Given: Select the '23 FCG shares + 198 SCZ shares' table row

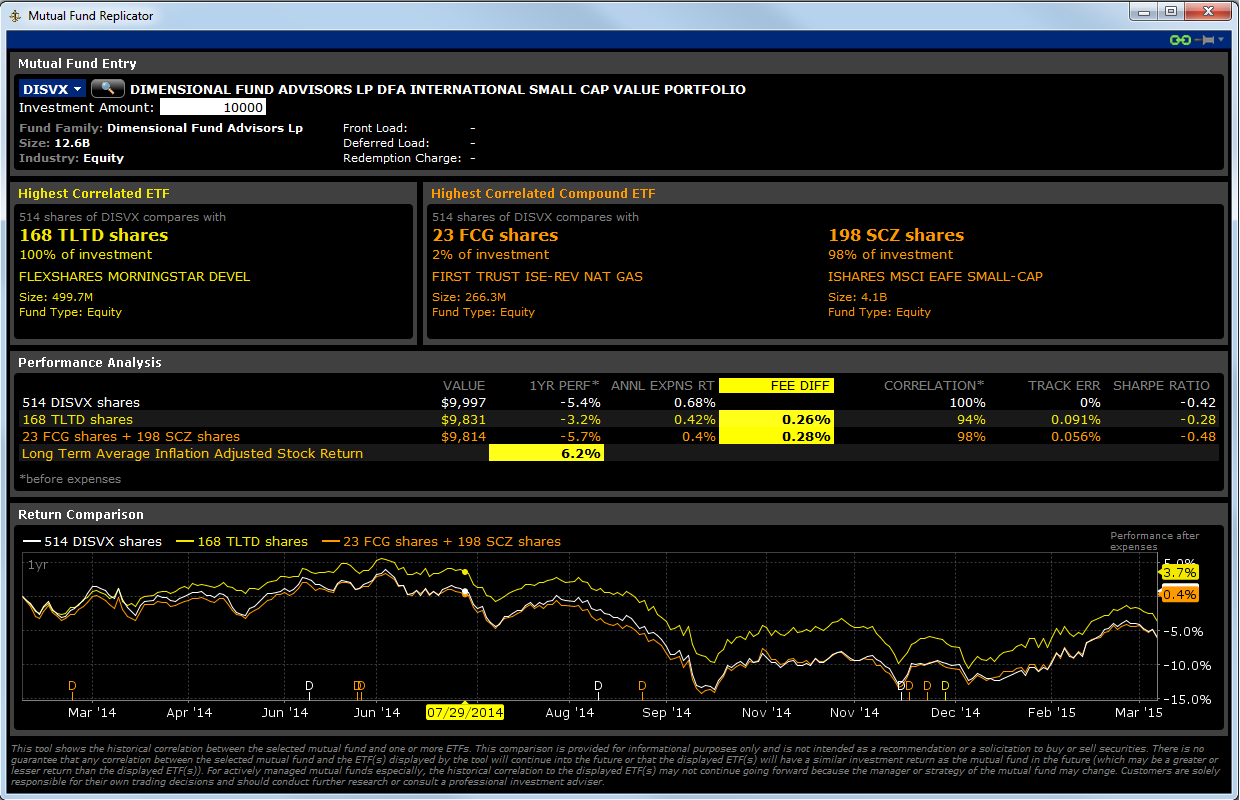Looking at the screenshot, I should click(618, 437).
